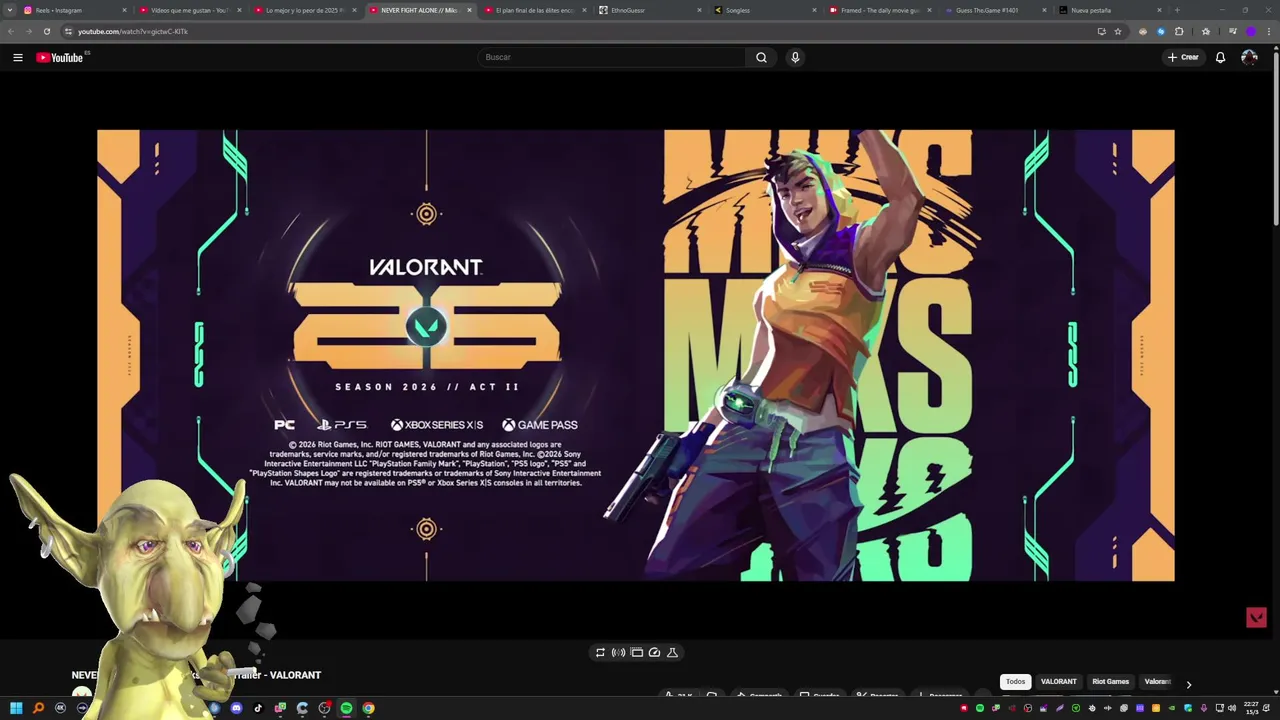The width and height of the screenshot is (1280, 720).
Task: Open Windows search from taskbar
Action: pyautogui.click(x=38, y=708)
